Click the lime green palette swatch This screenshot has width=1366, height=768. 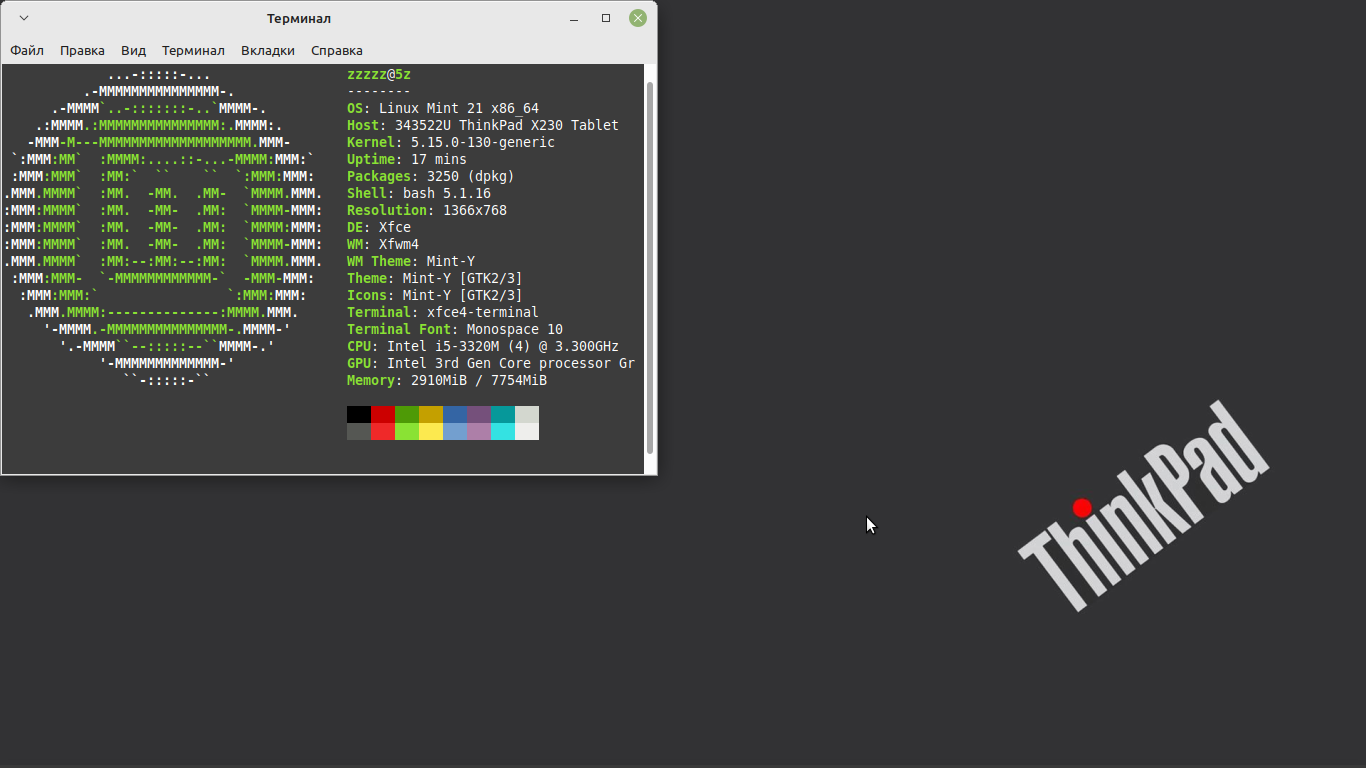[407, 431]
